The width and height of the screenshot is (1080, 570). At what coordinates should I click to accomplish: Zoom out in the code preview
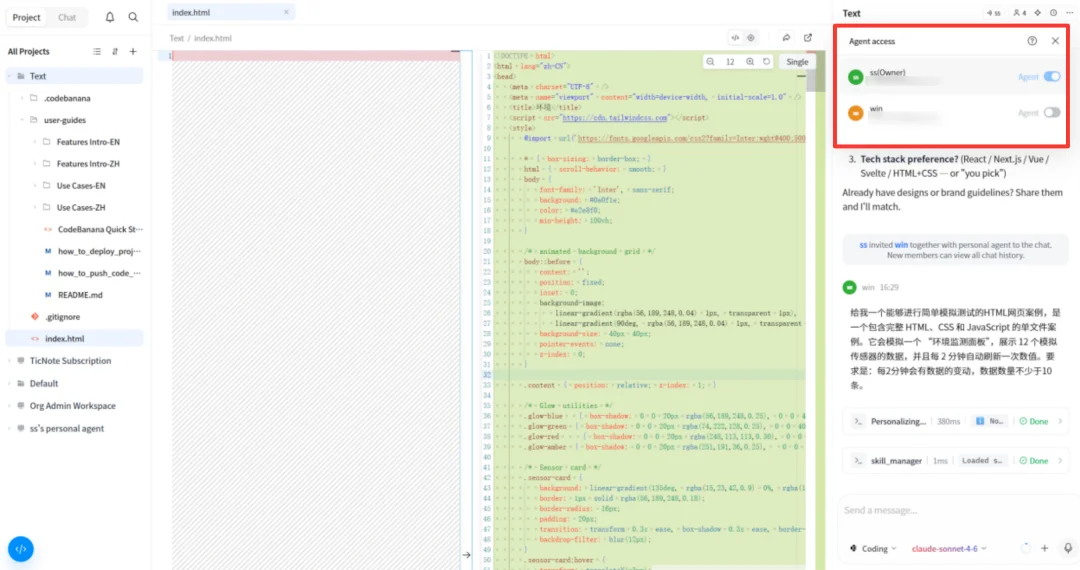(x=710, y=62)
